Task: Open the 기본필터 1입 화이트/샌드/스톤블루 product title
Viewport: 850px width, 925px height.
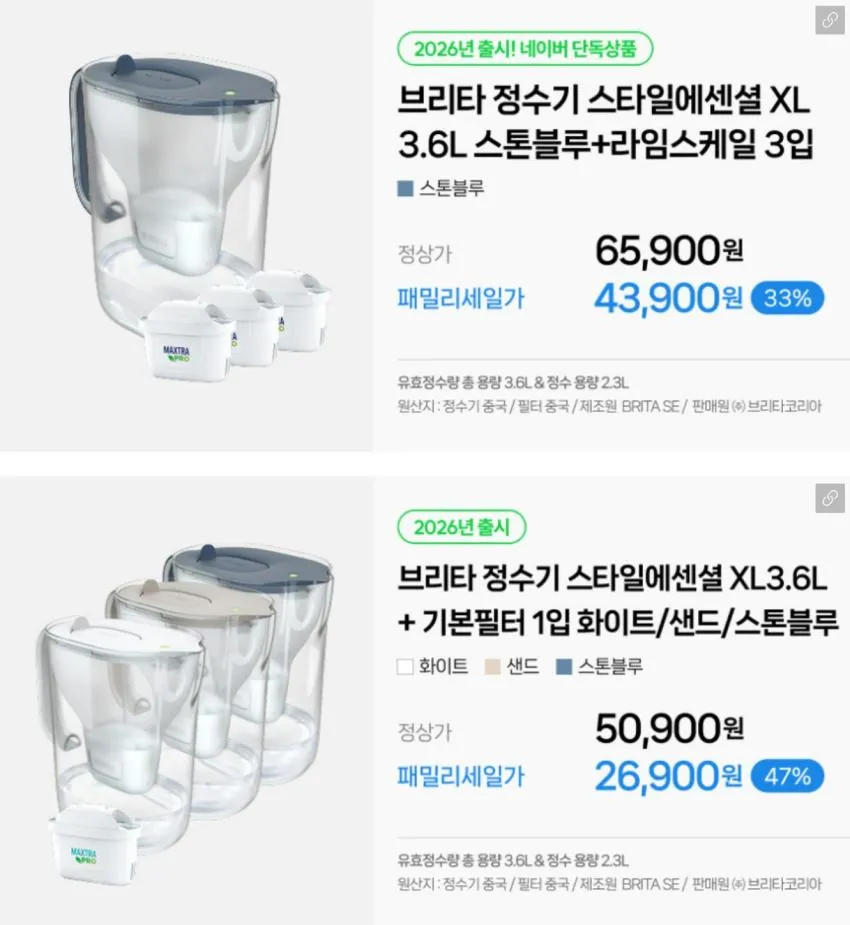Action: point(618,600)
